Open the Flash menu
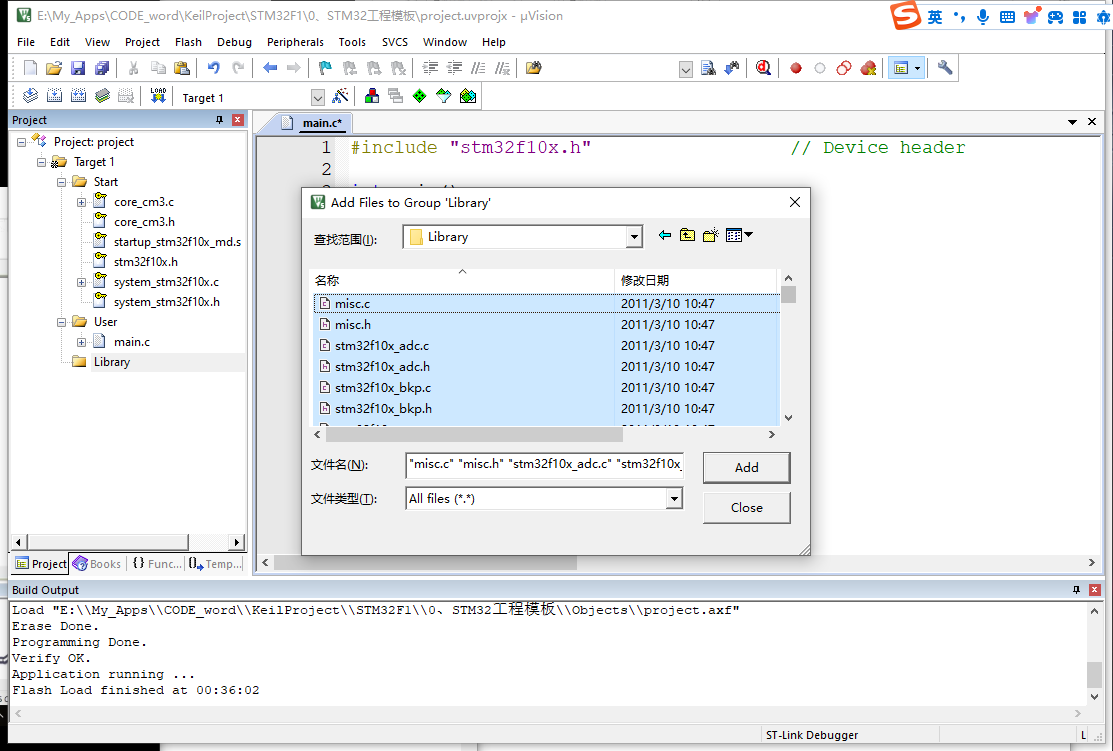 coord(188,42)
